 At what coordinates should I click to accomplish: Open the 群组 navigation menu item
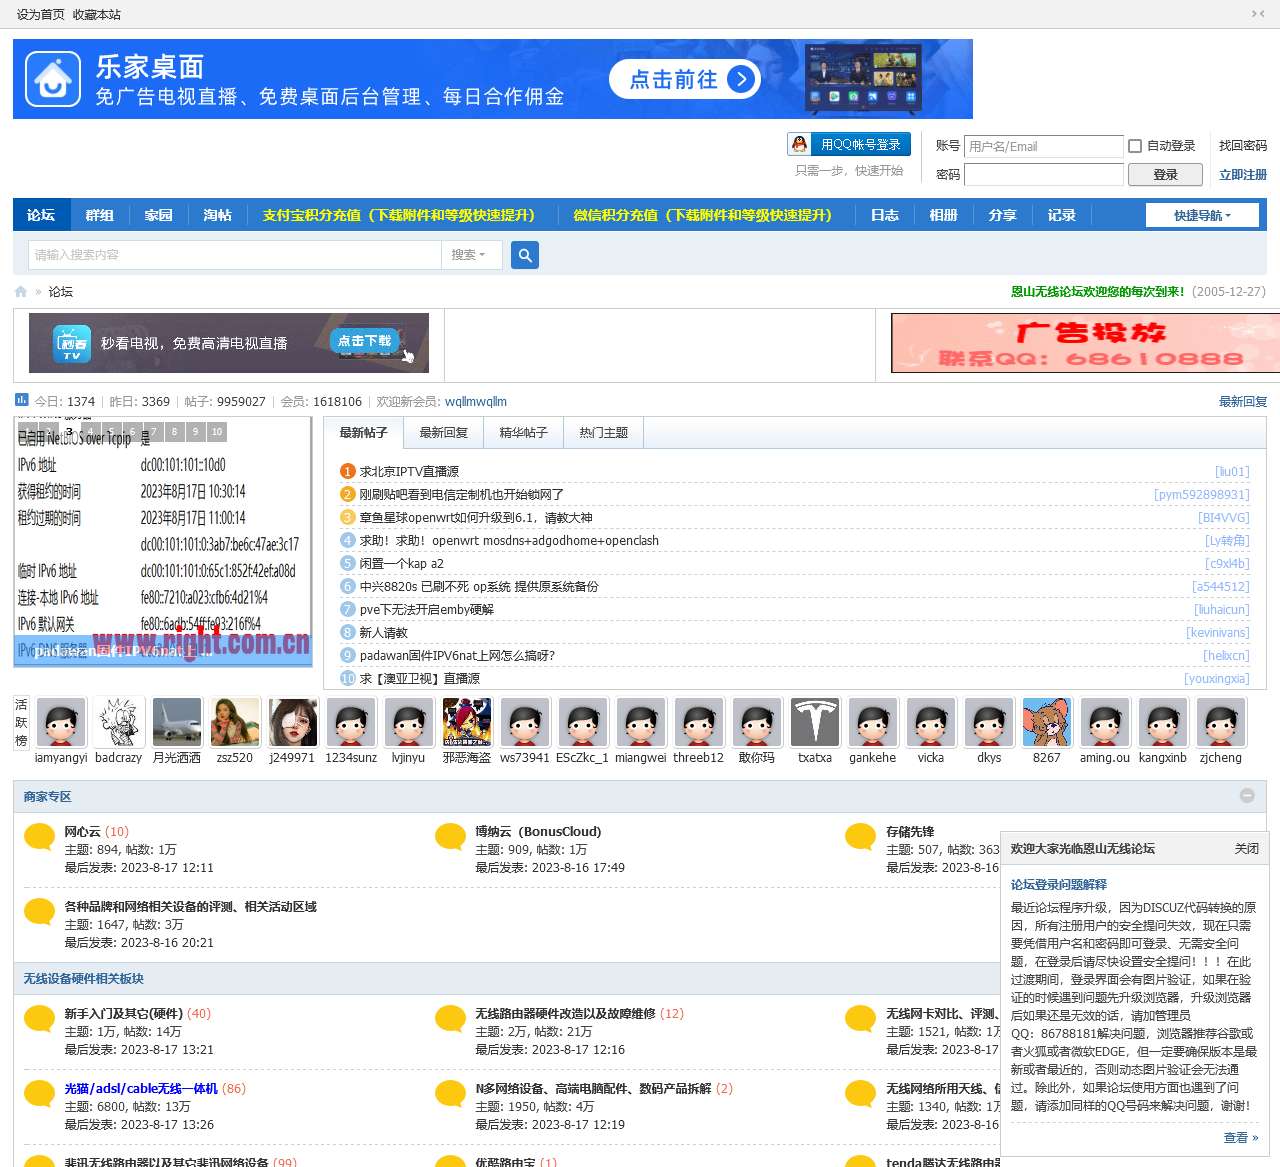[99, 215]
